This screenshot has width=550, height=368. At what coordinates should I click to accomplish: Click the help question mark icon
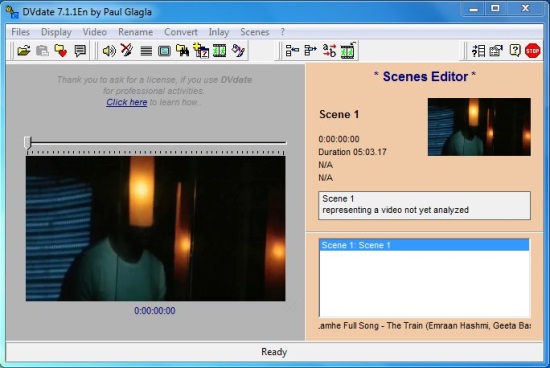515,51
